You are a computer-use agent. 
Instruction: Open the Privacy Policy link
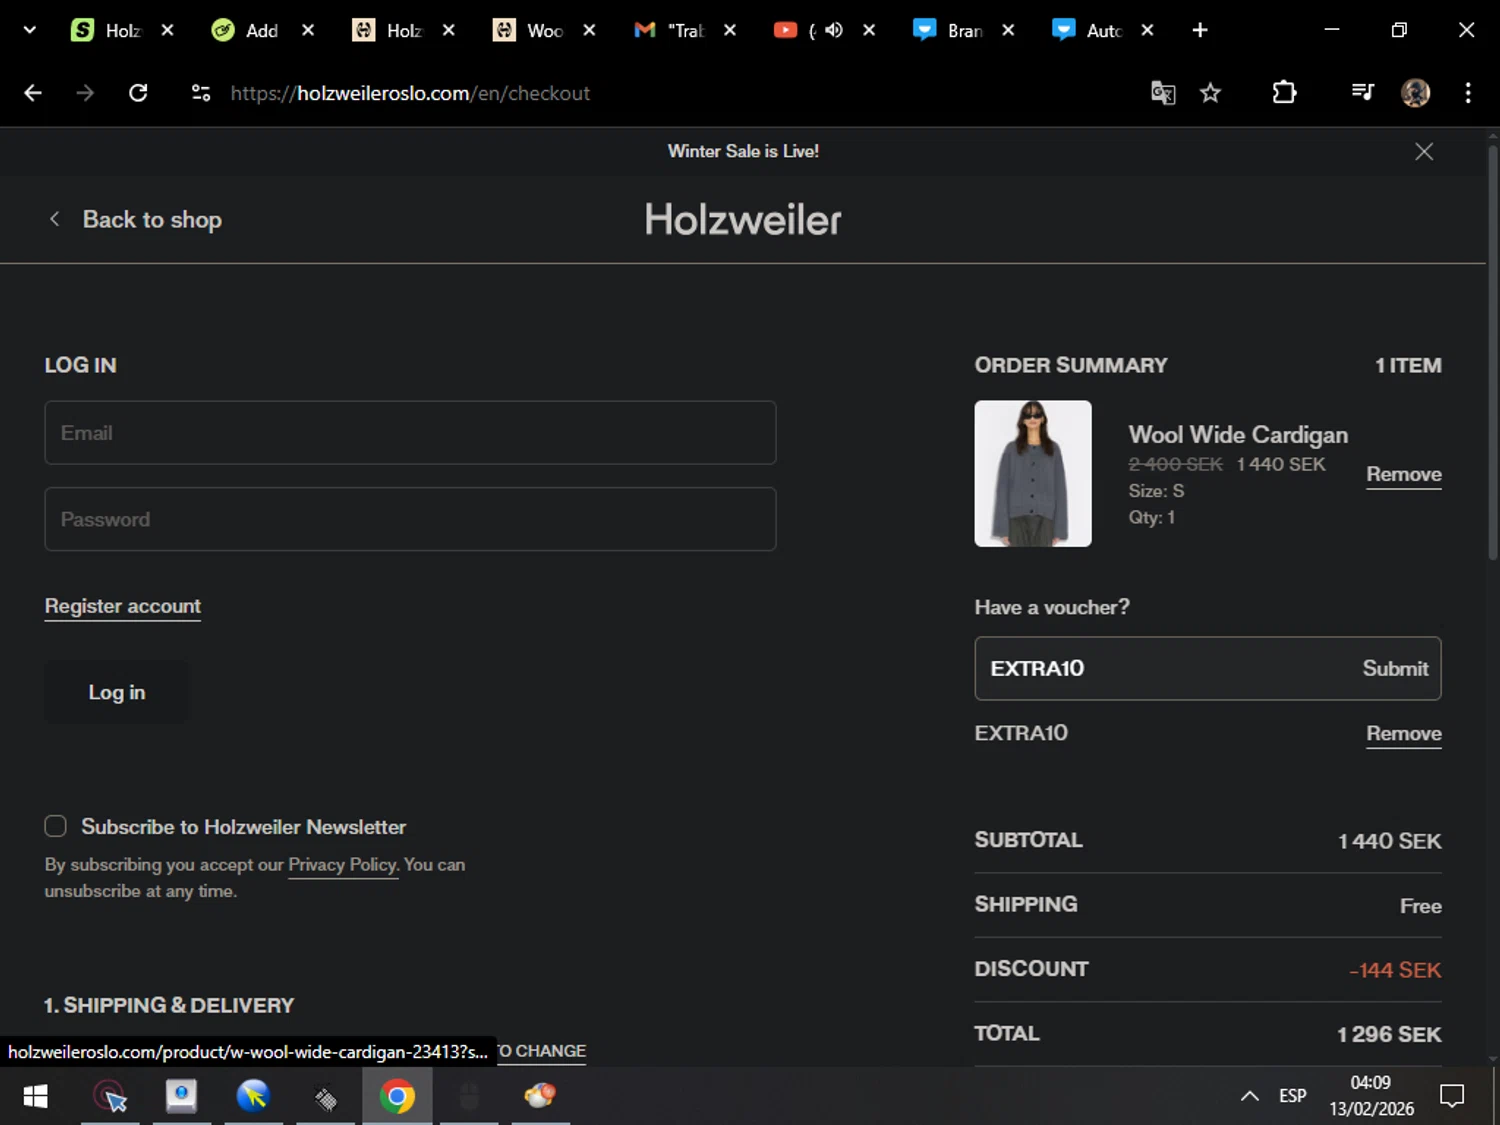point(343,865)
